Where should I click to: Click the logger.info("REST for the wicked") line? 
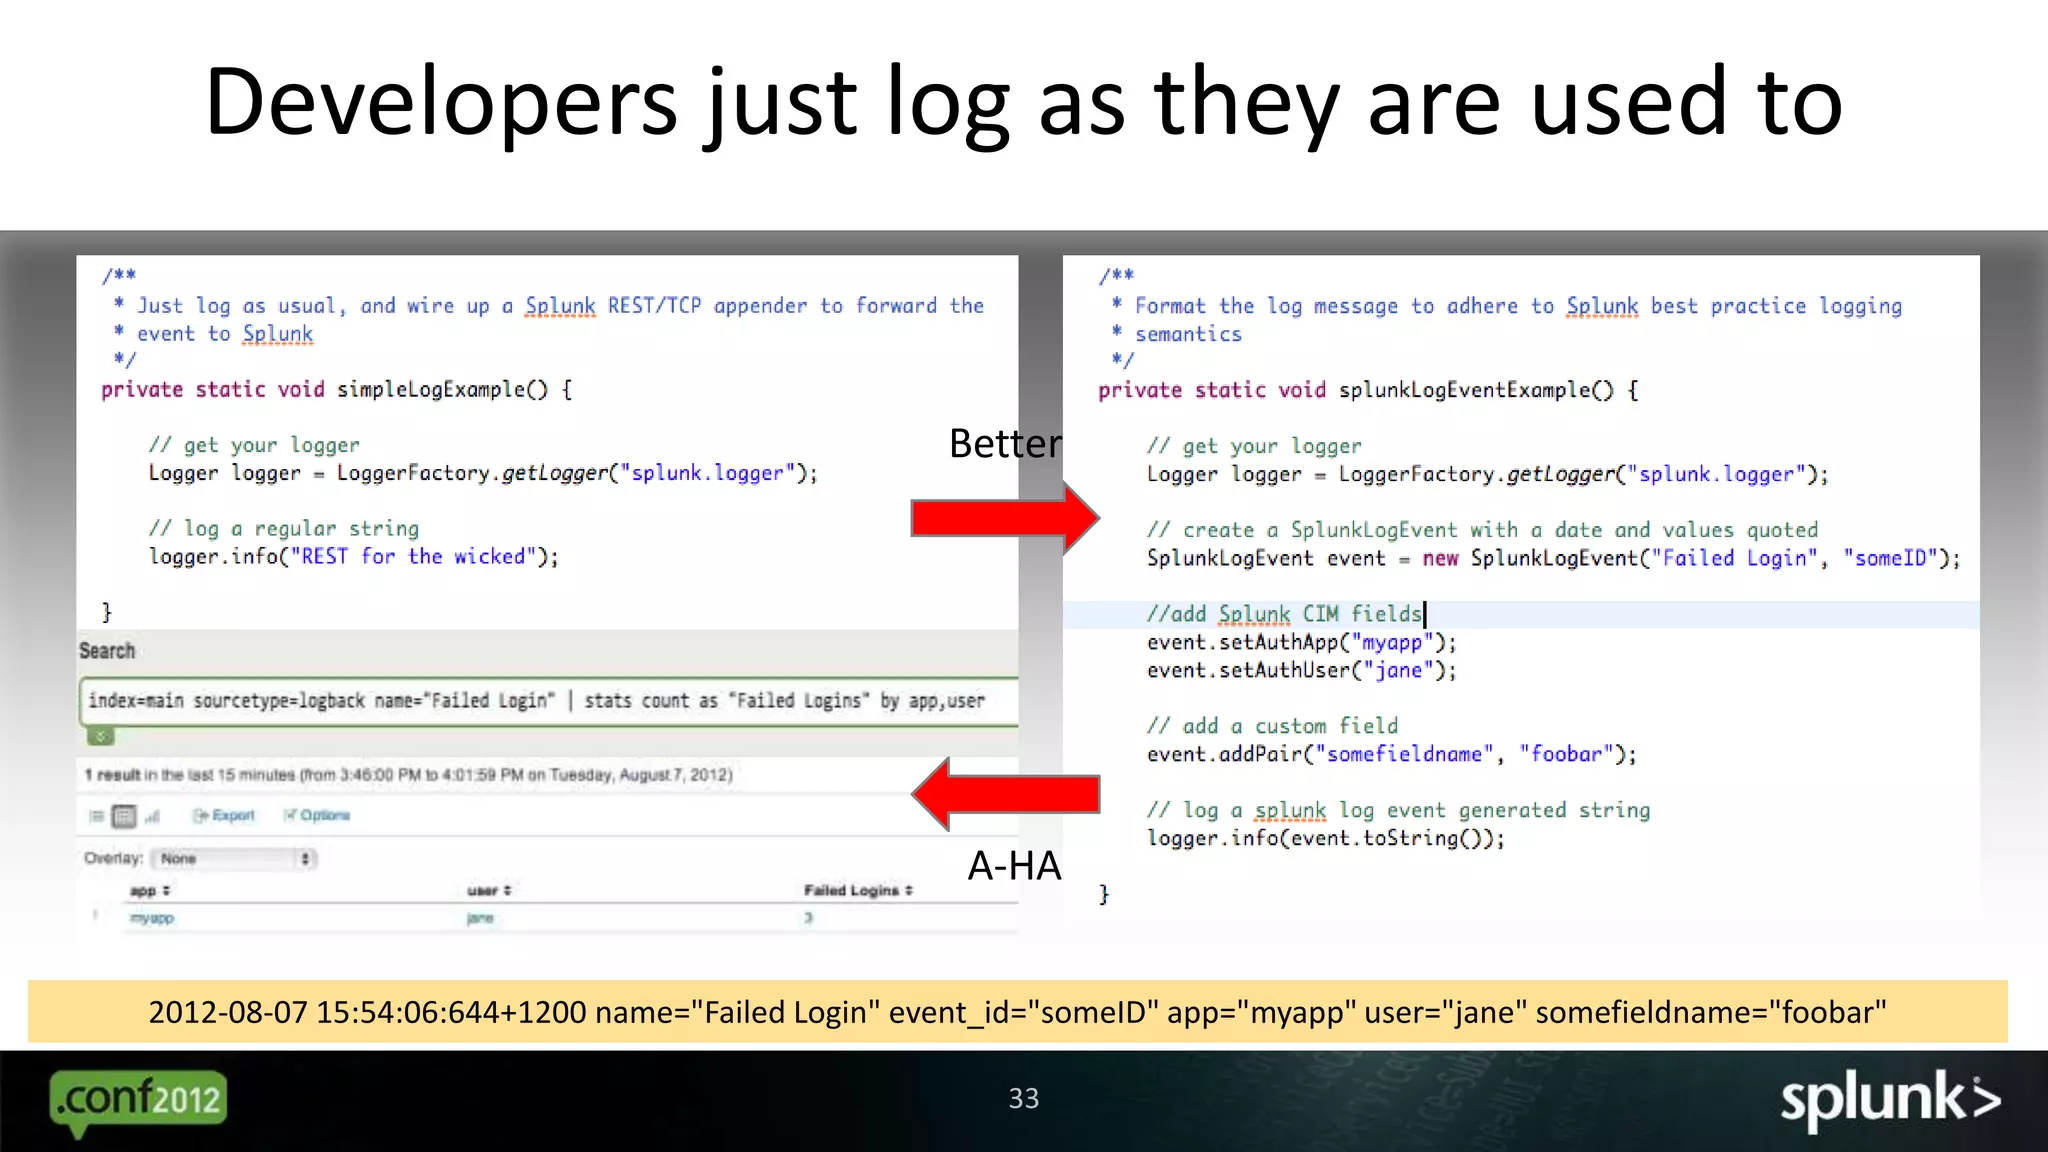[x=354, y=557]
